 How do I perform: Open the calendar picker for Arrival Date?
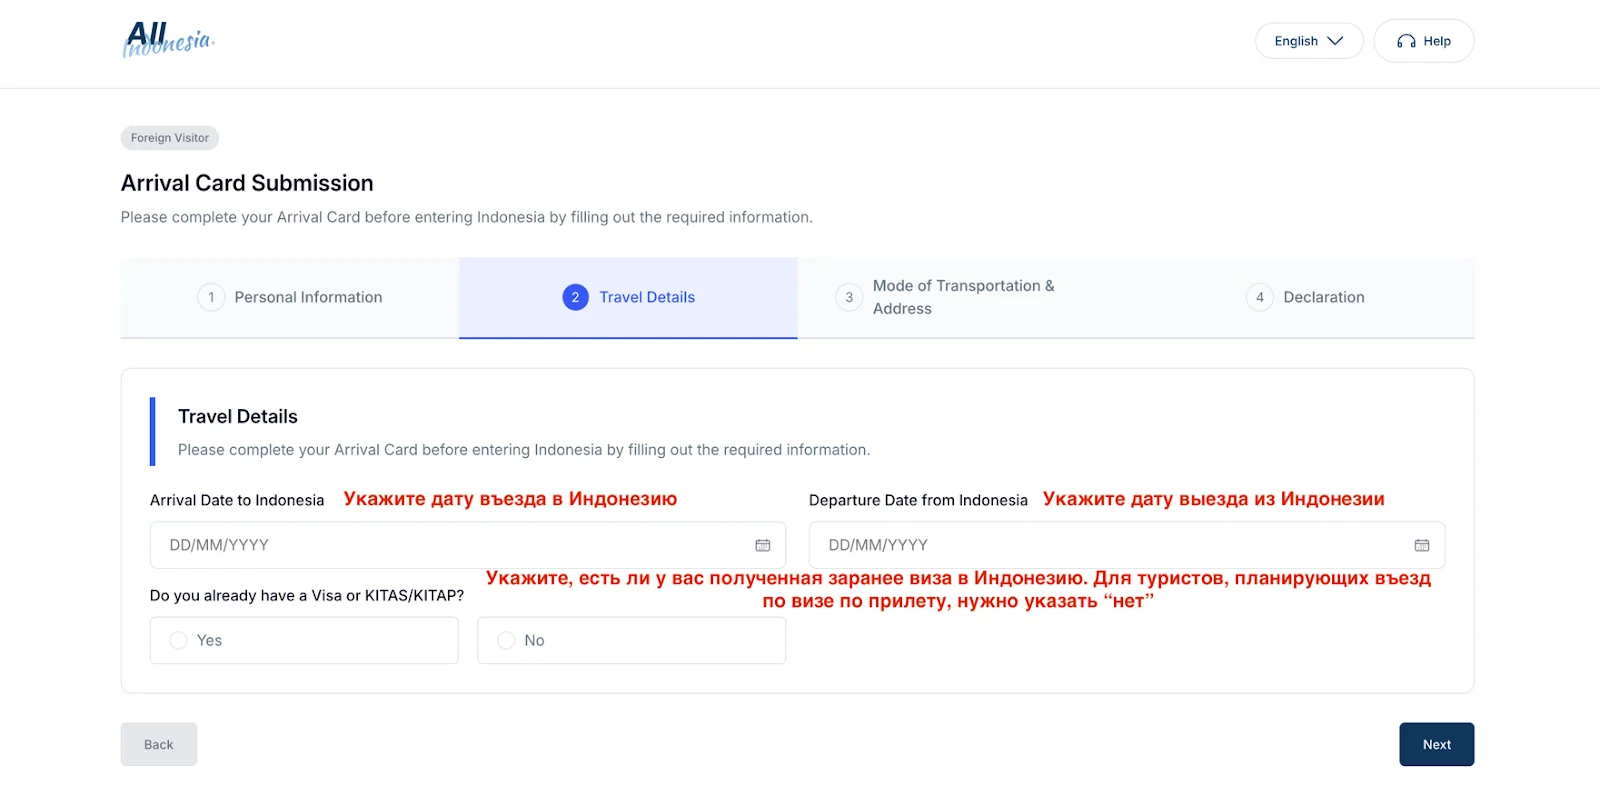[762, 545]
